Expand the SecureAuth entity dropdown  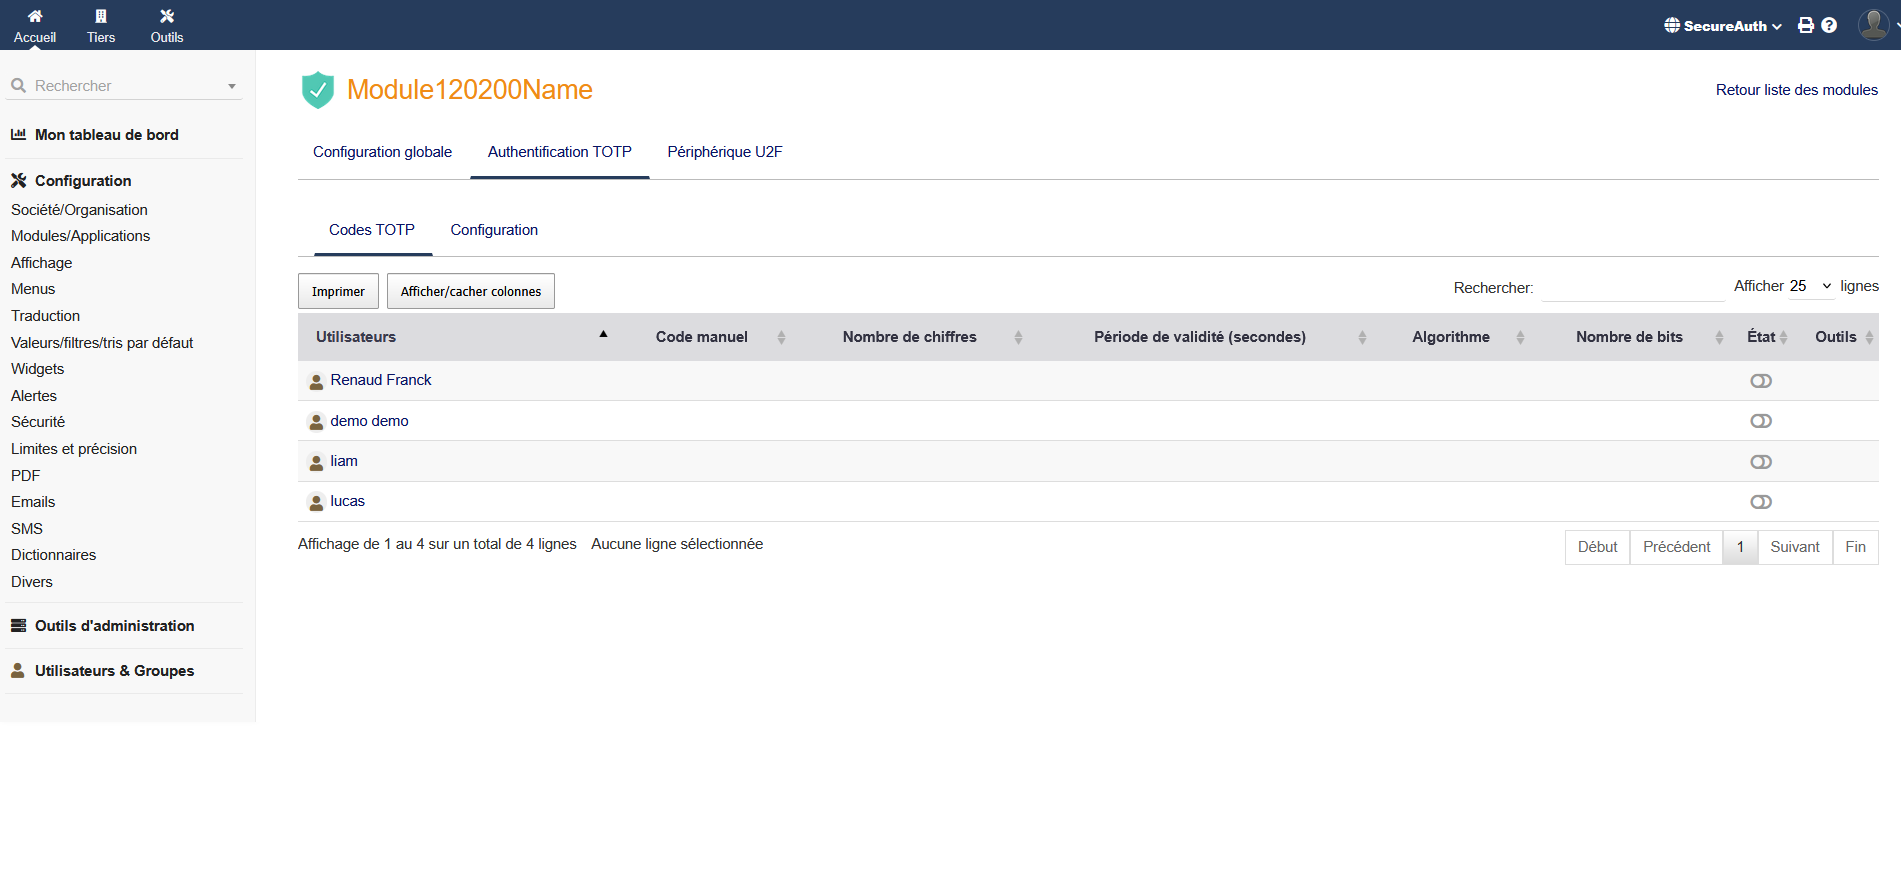1722,26
